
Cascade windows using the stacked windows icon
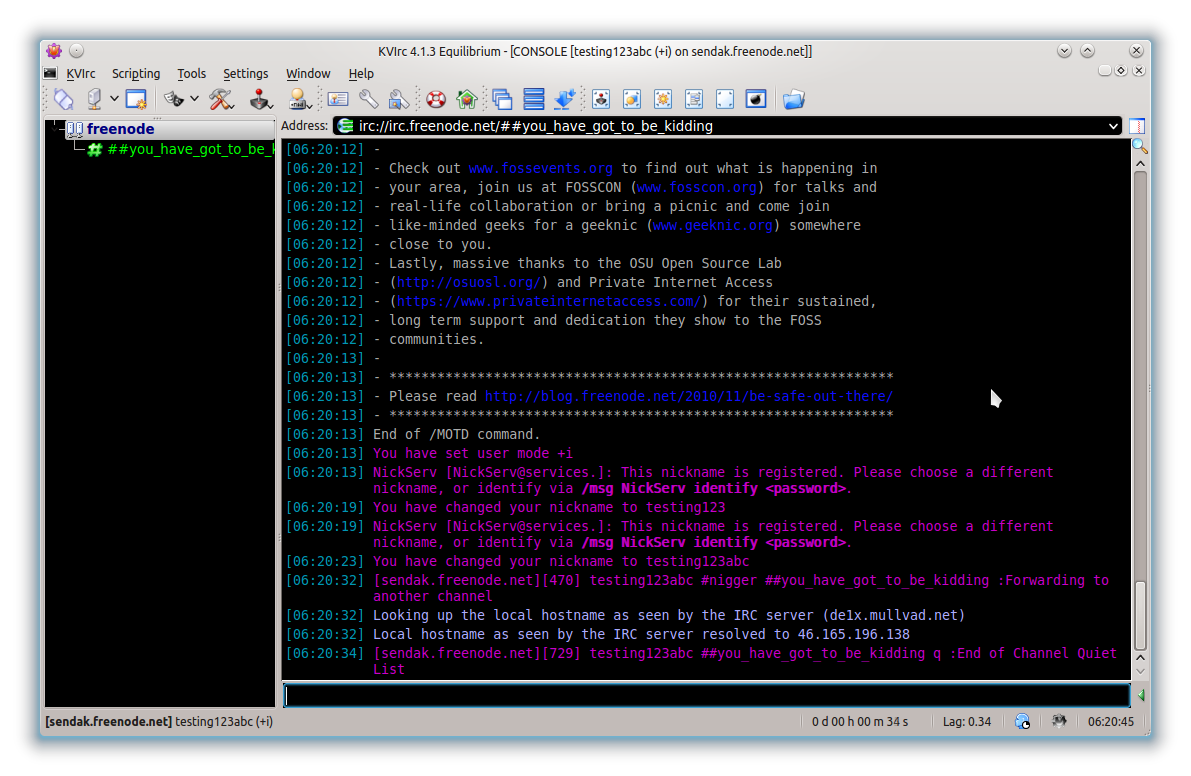(502, 99)
